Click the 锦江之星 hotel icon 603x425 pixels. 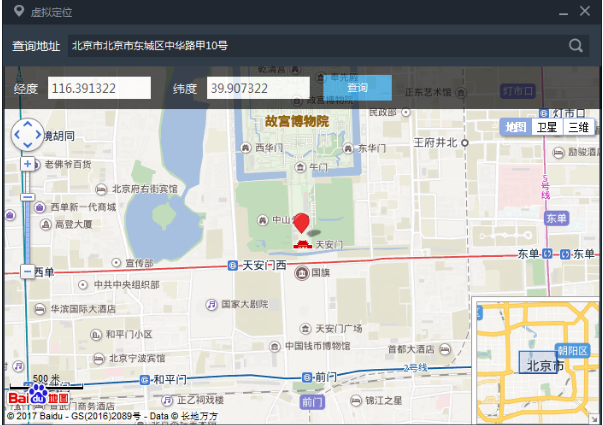(x=356, y=400)
